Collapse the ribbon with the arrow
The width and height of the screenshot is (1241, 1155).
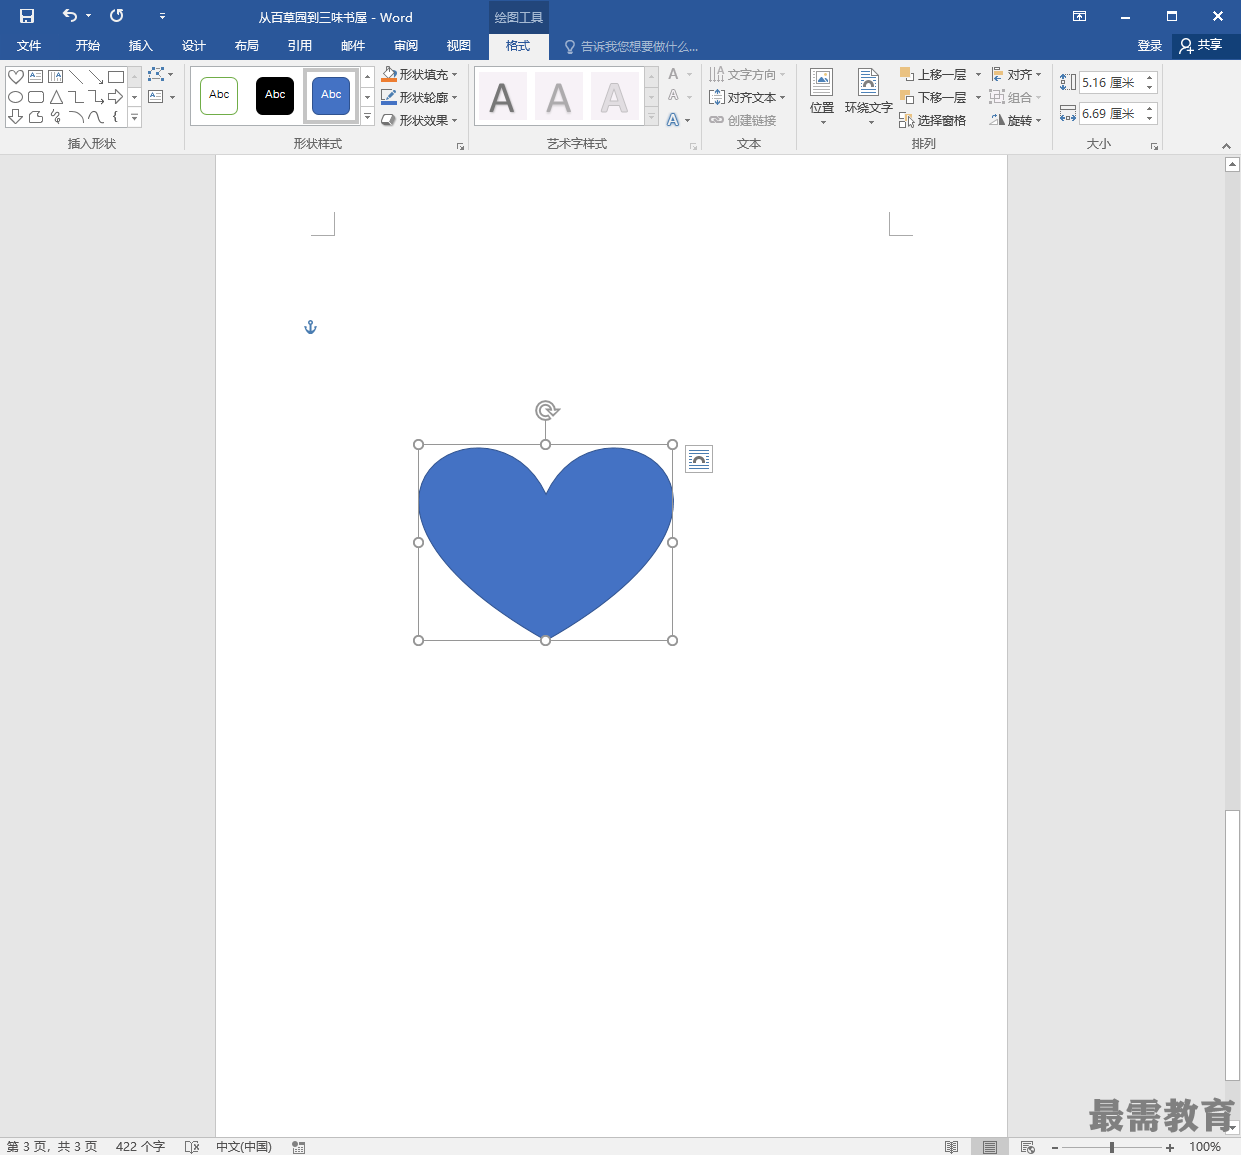[x=1227, y=146]
